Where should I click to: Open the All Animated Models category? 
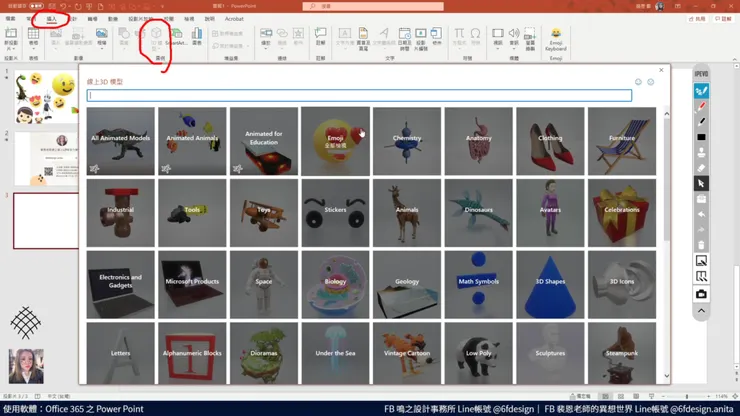pos(120,141)
